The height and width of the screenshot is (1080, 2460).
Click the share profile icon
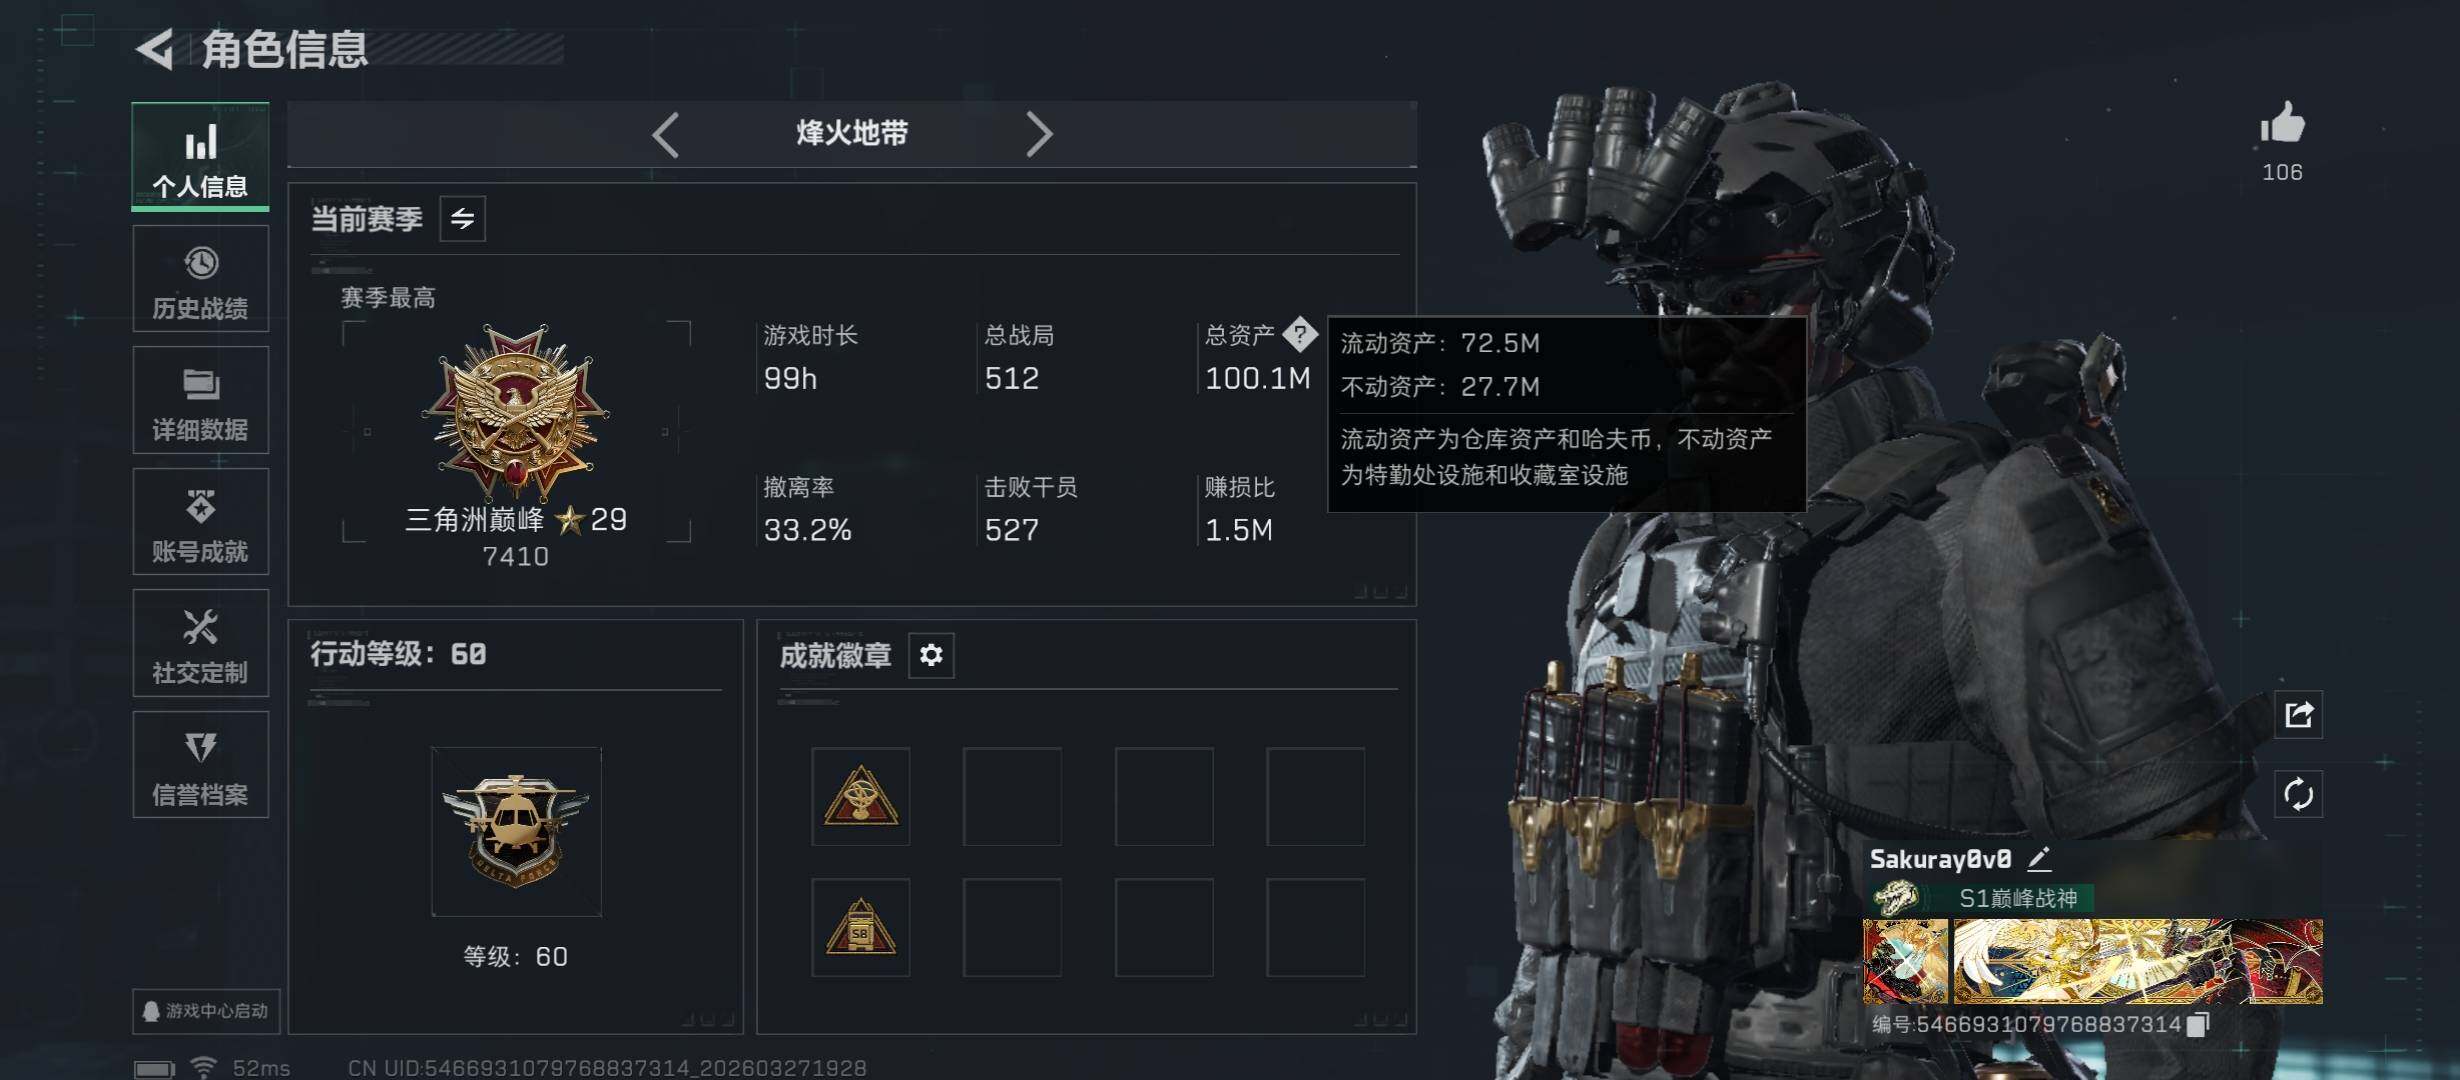[2298, 715]
